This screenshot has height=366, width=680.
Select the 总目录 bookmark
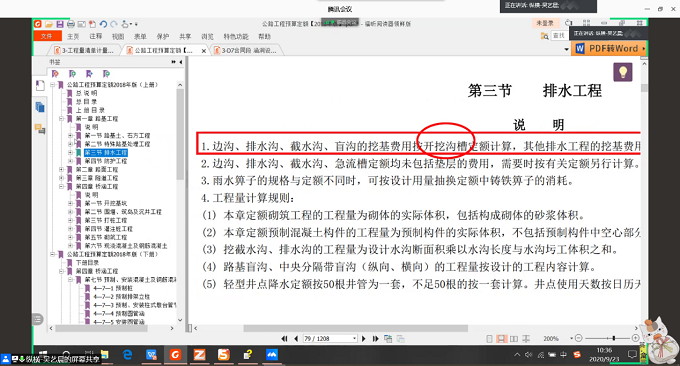(x=87, y=101)
